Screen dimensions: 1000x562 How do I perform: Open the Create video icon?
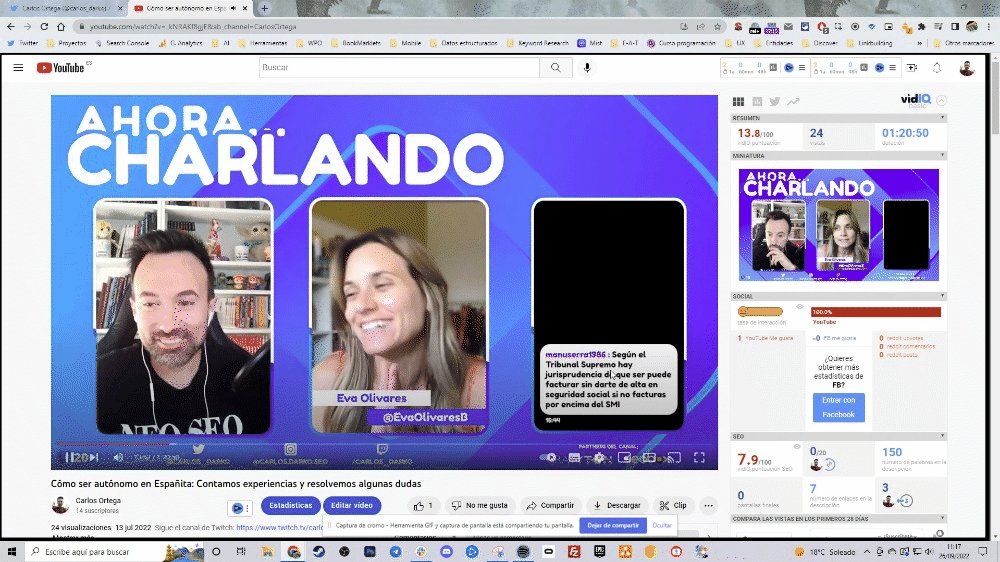(912, 68)
